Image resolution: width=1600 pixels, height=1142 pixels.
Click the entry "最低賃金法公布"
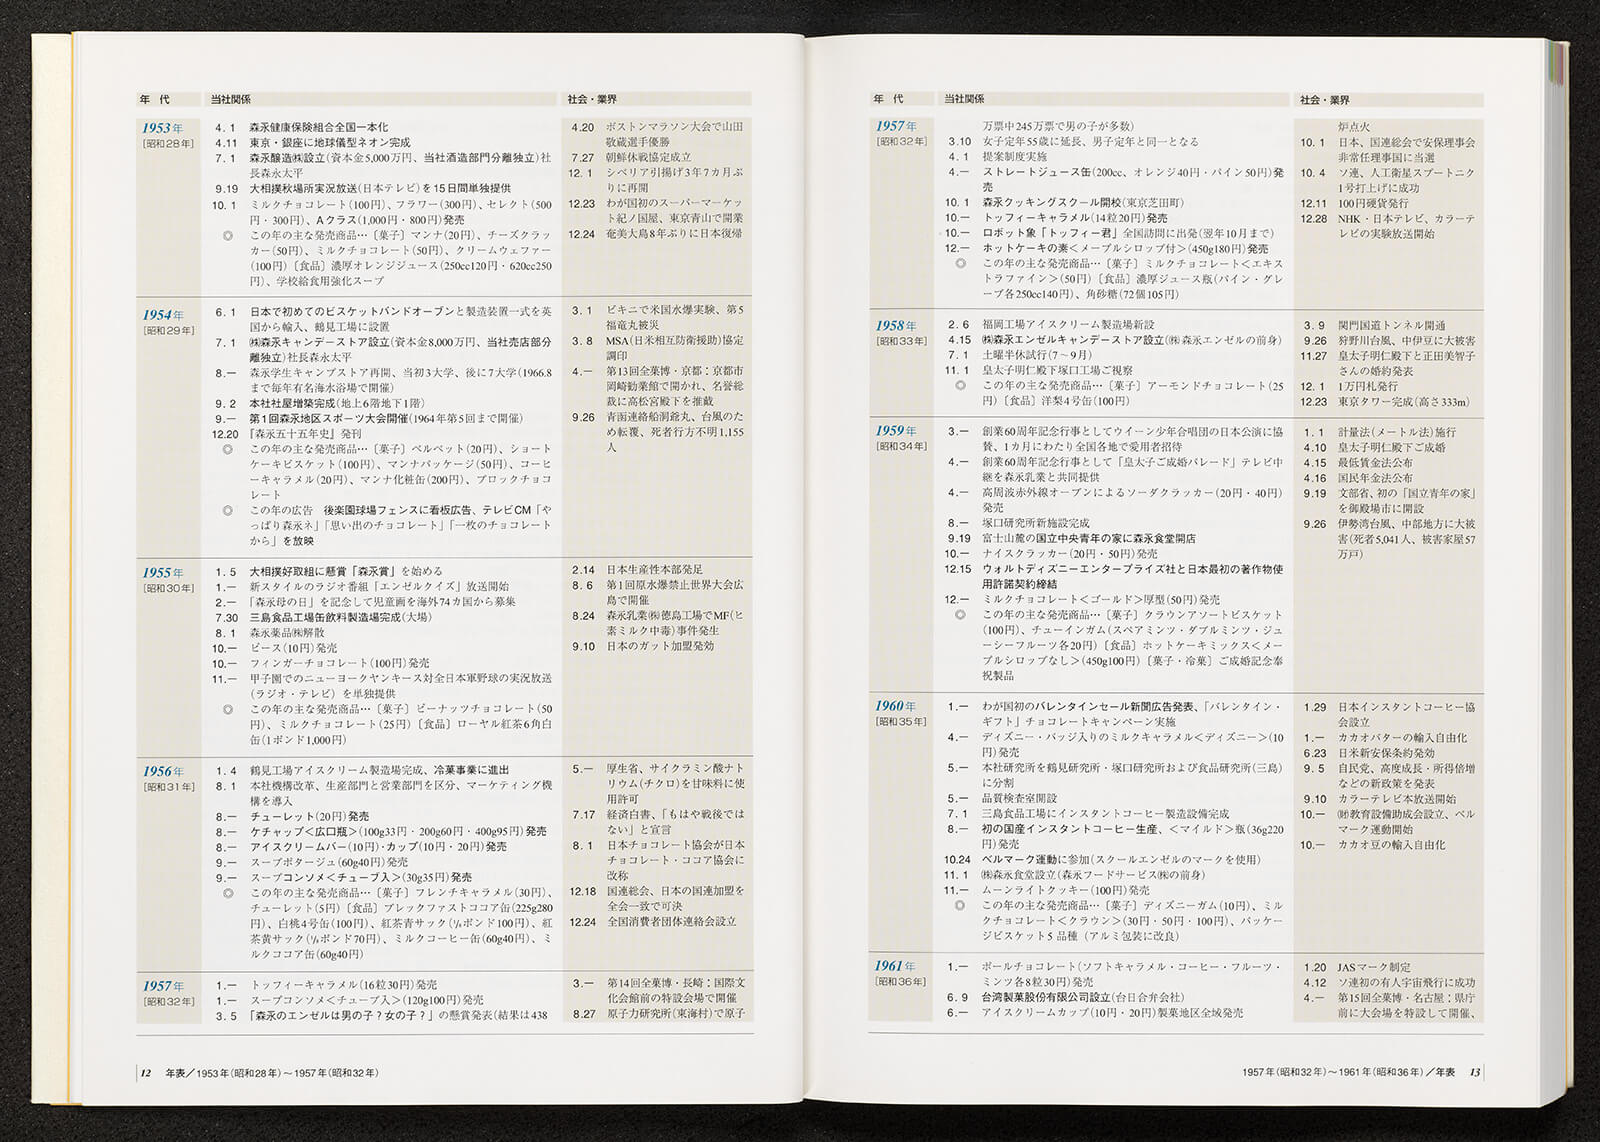coord(1375,463)
